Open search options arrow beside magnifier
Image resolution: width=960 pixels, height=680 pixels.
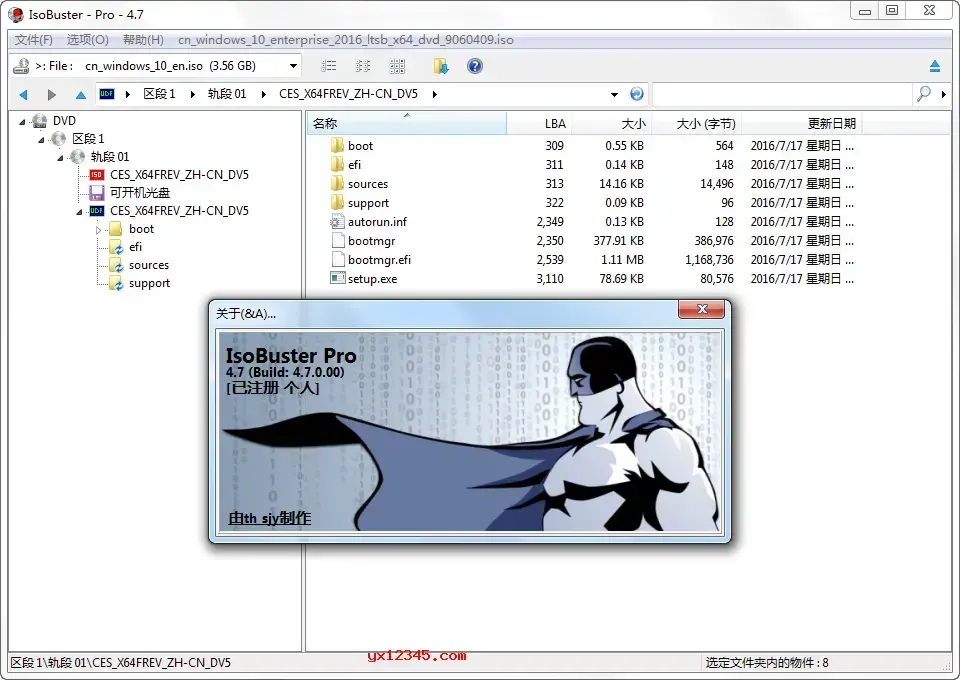coord(943,94)
